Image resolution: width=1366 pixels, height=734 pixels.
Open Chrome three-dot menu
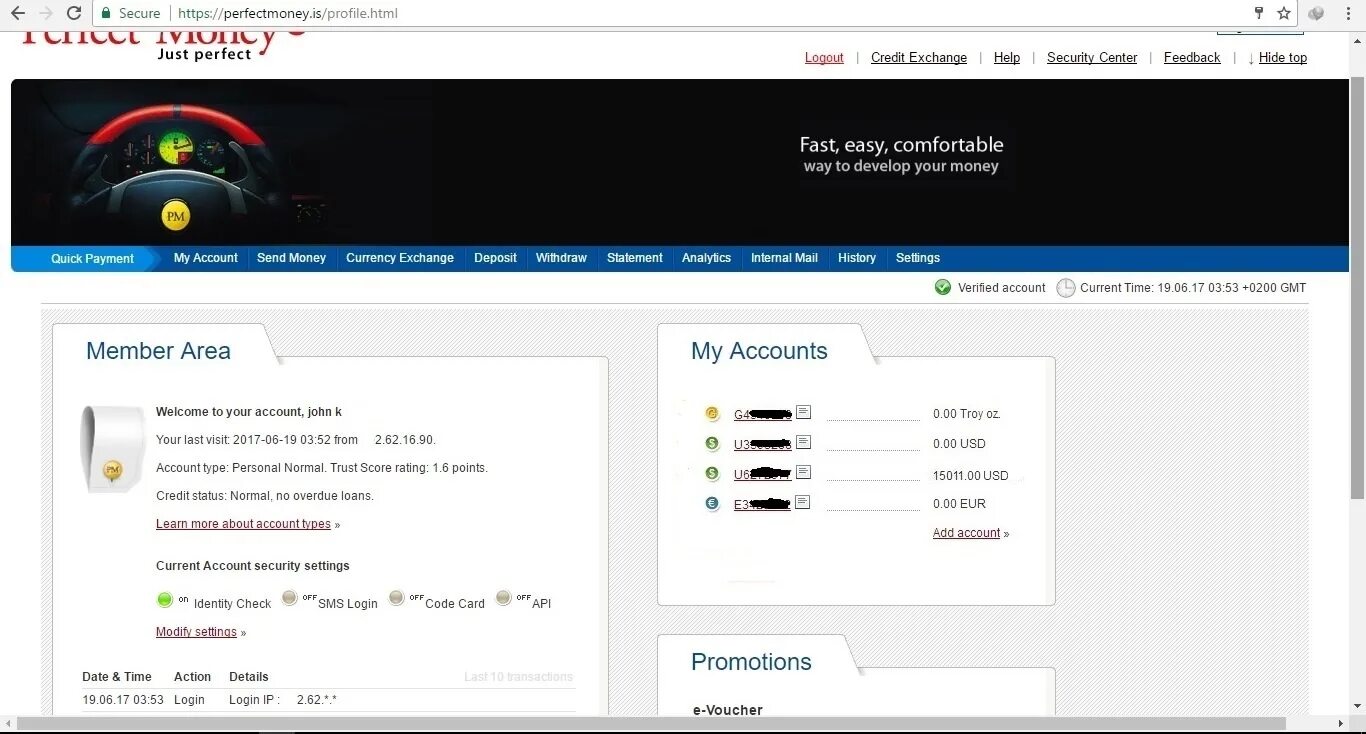[x=1346, y=13]
